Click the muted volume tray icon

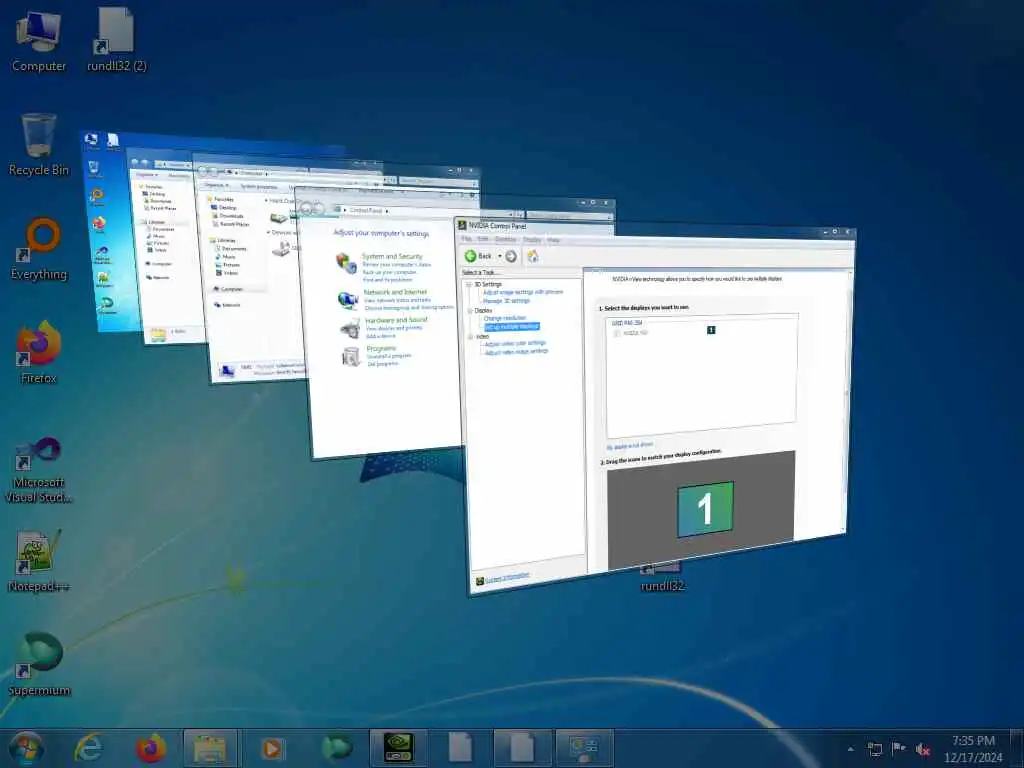coord(923,749)
